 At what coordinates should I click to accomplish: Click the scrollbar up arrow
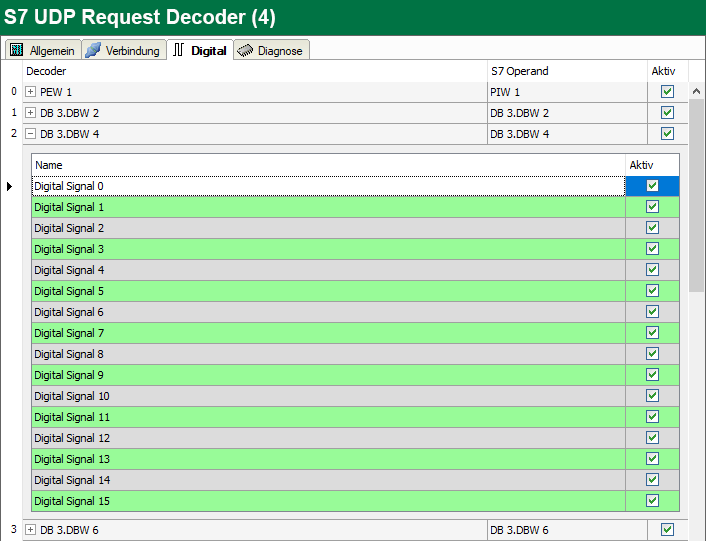[696, 91]
